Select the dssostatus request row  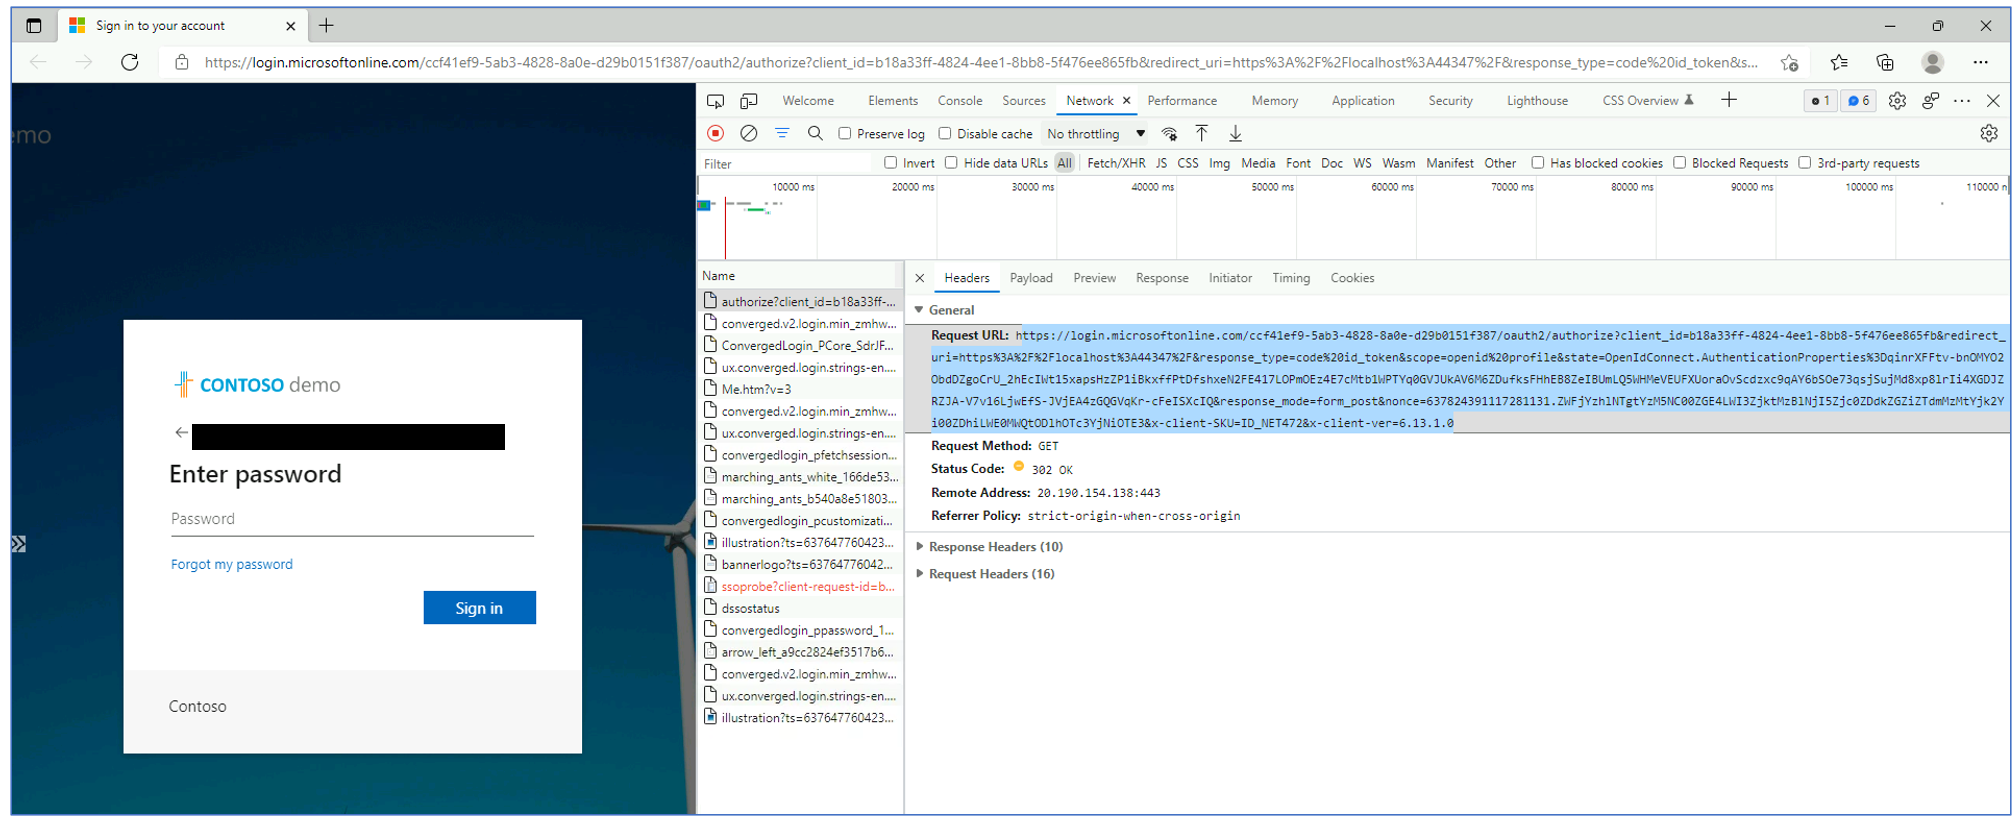(800, 608)
